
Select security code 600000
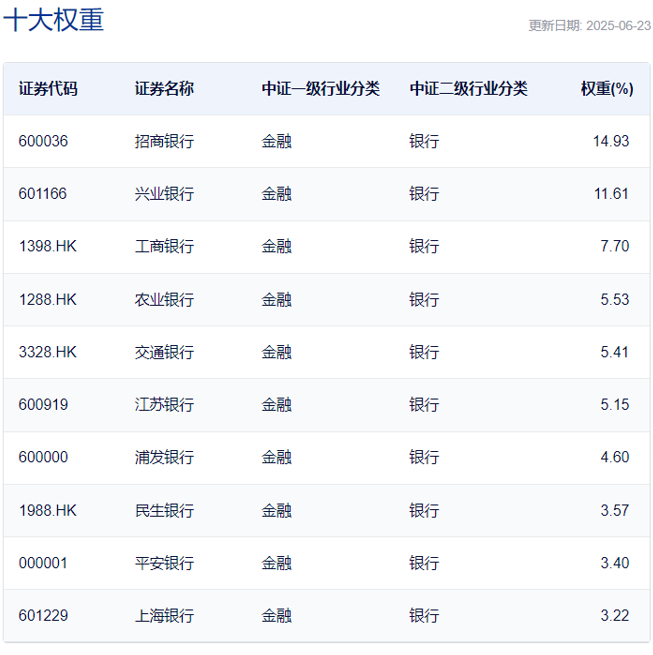tap(43, 457)
